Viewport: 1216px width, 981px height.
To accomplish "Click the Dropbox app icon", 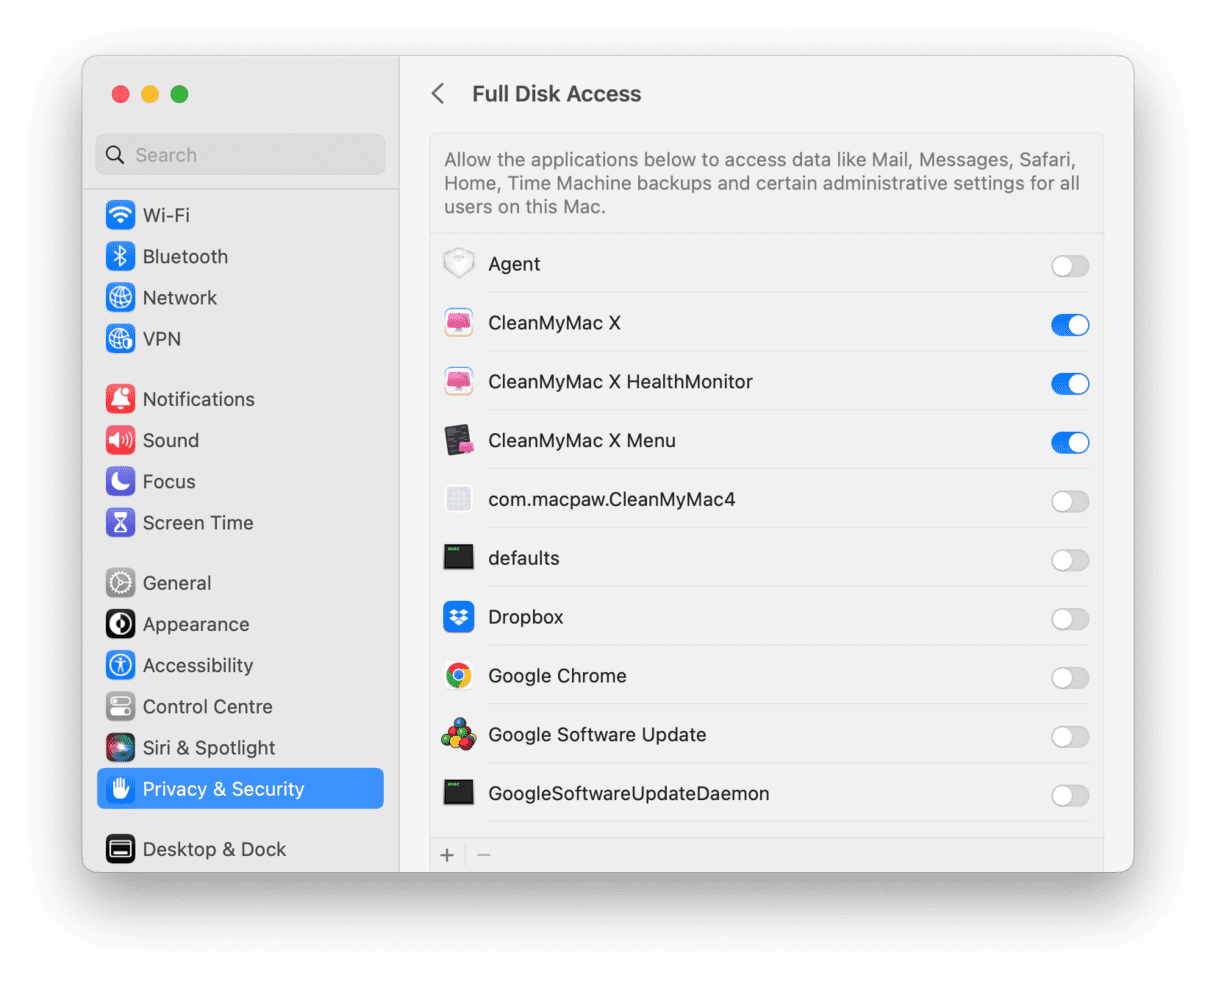I will (x=458, y=617).
